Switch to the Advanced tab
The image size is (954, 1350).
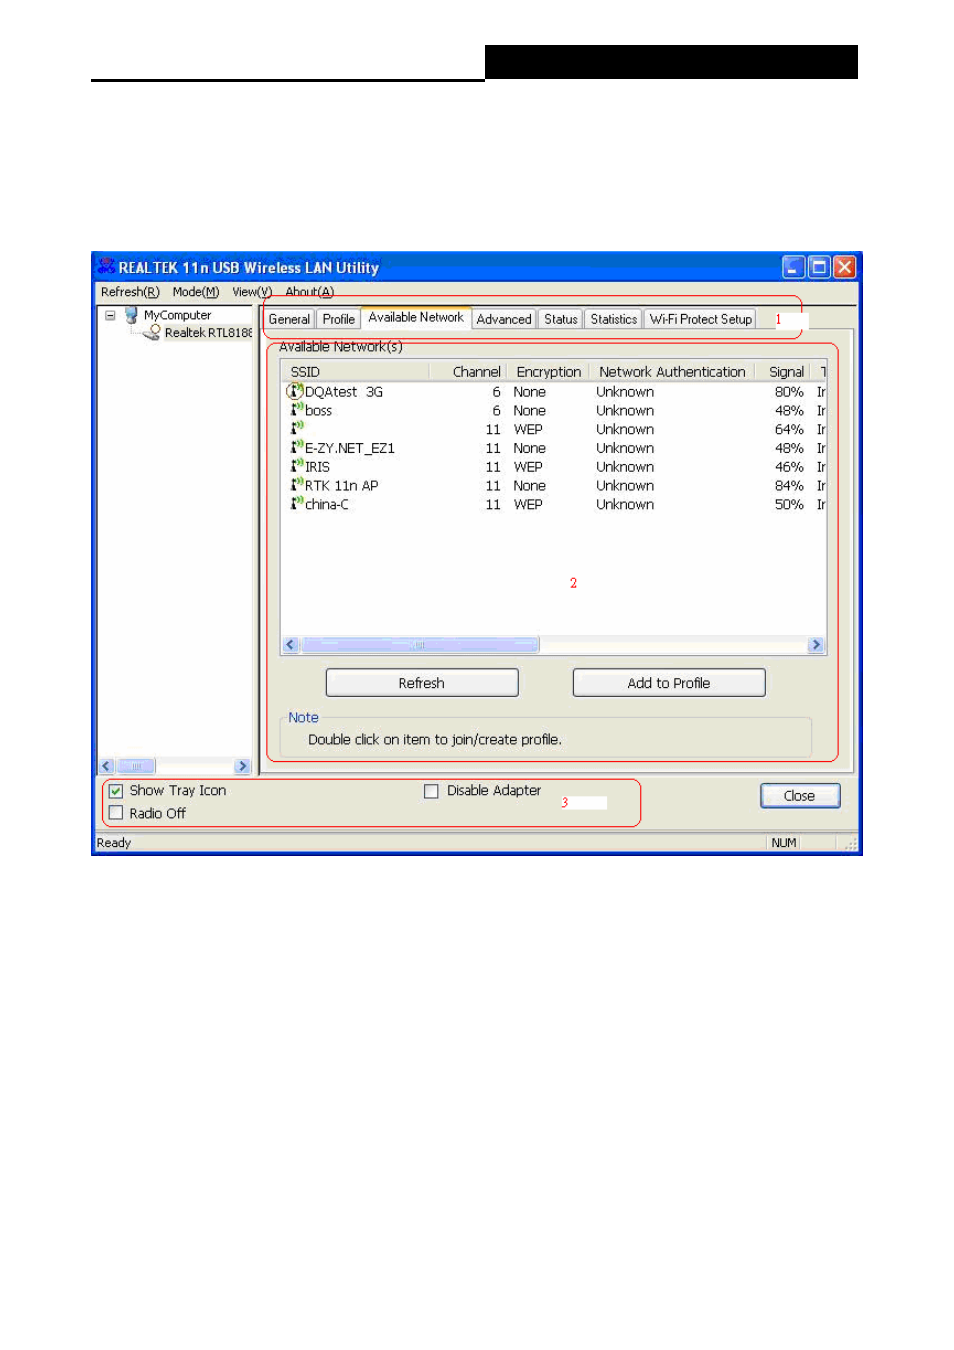pyautogui.click(x=504, y=319)
